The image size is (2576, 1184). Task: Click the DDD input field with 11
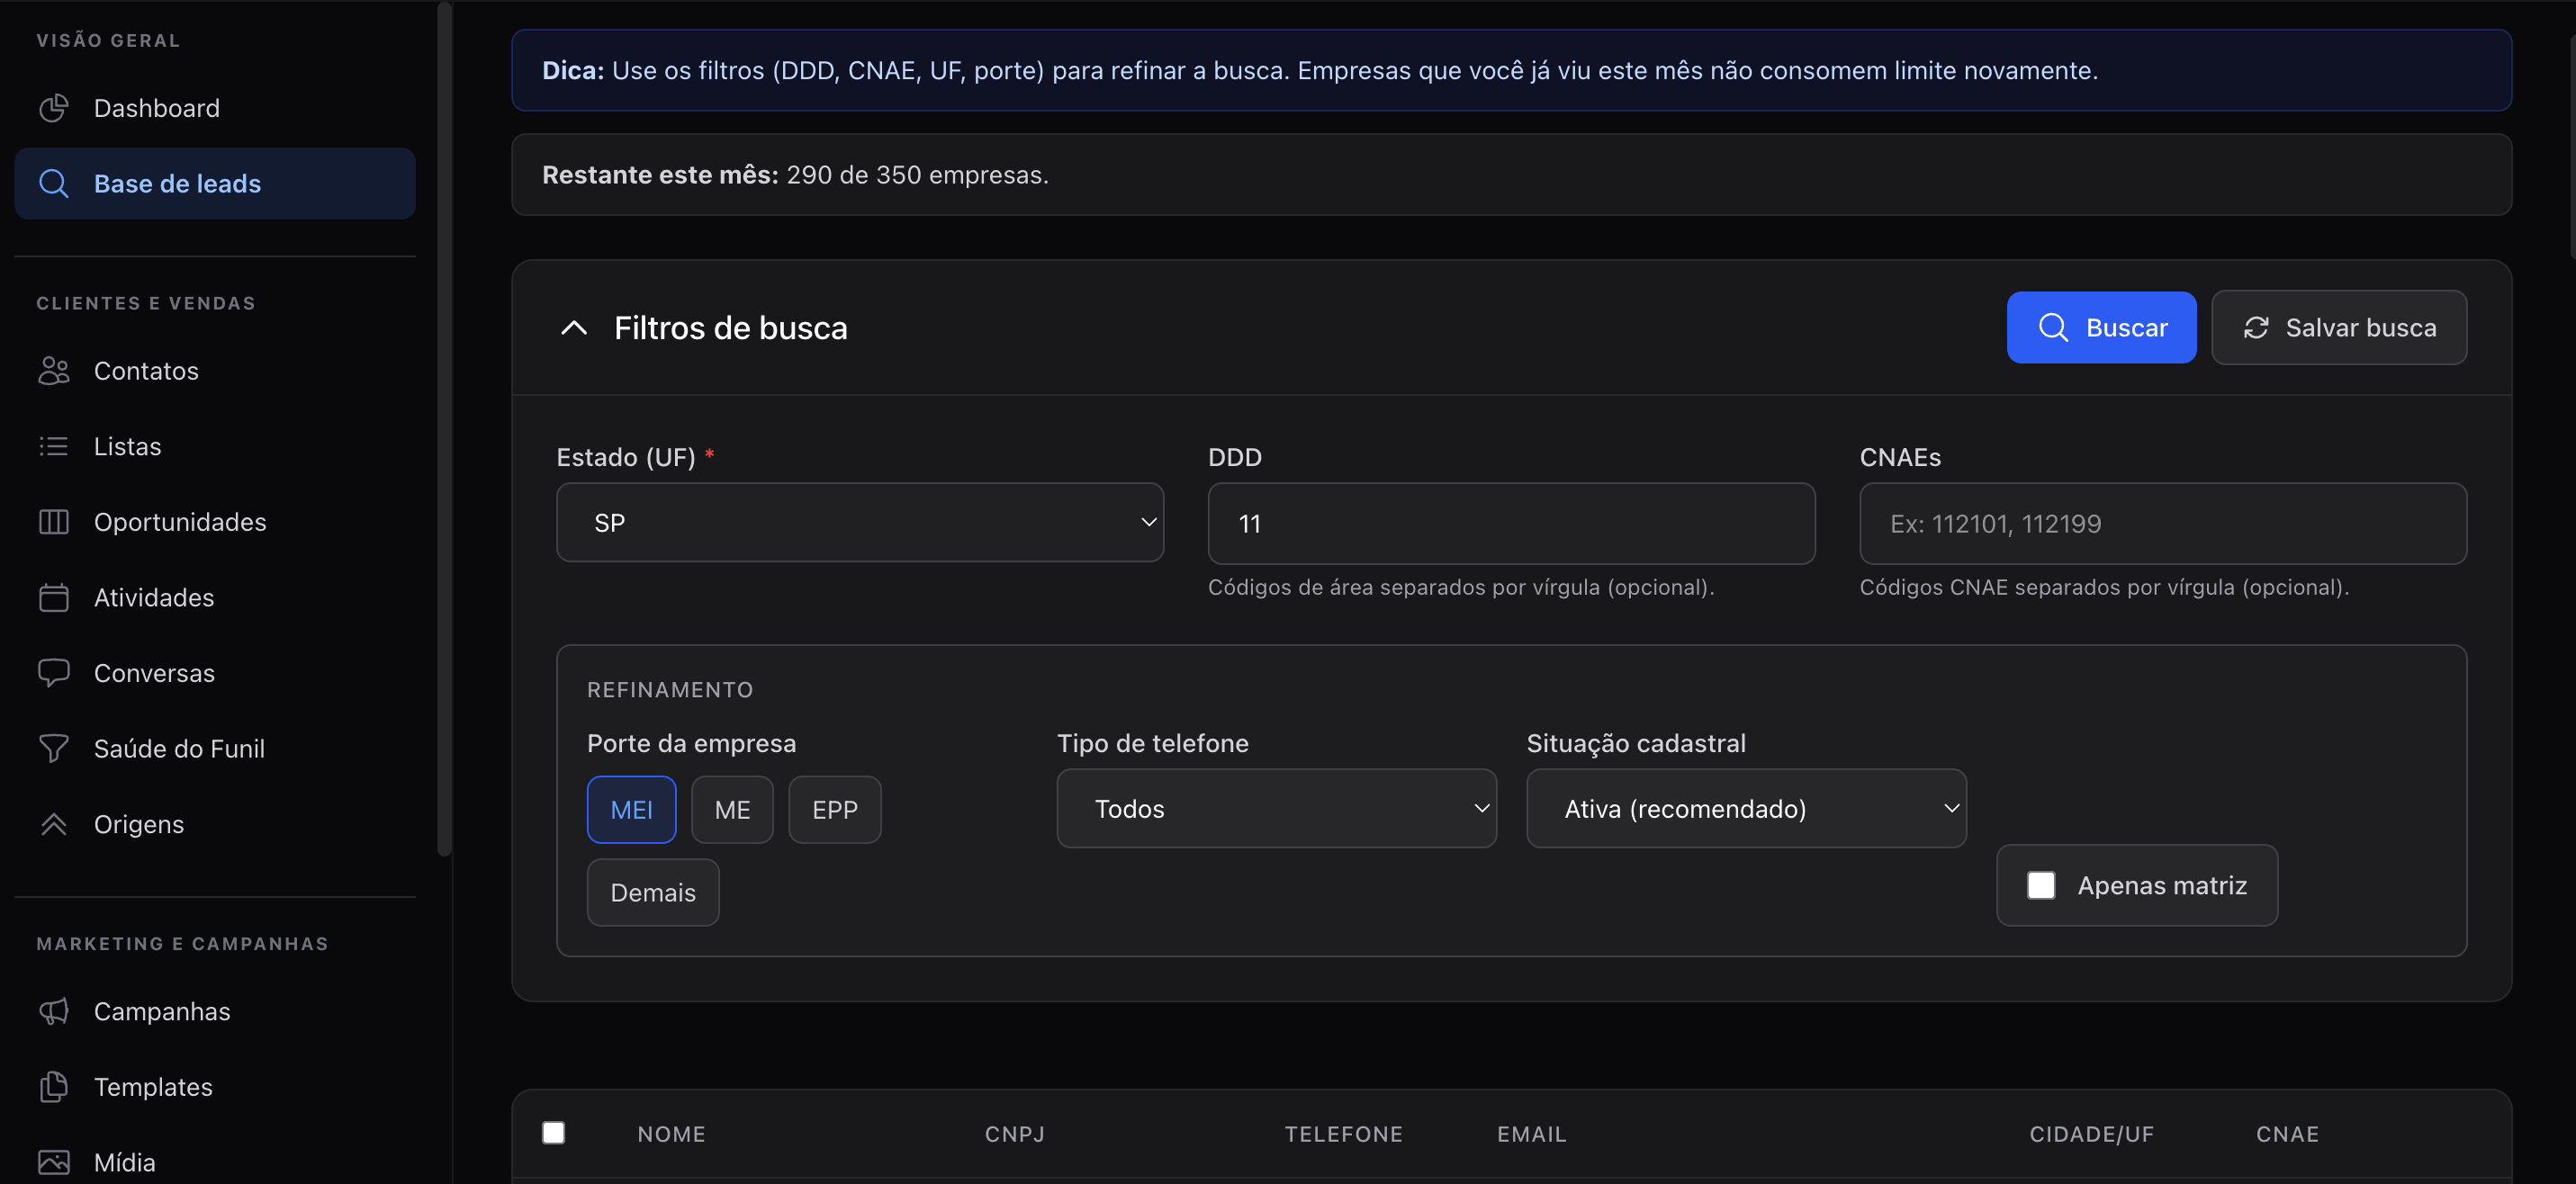click(1511, 523)
